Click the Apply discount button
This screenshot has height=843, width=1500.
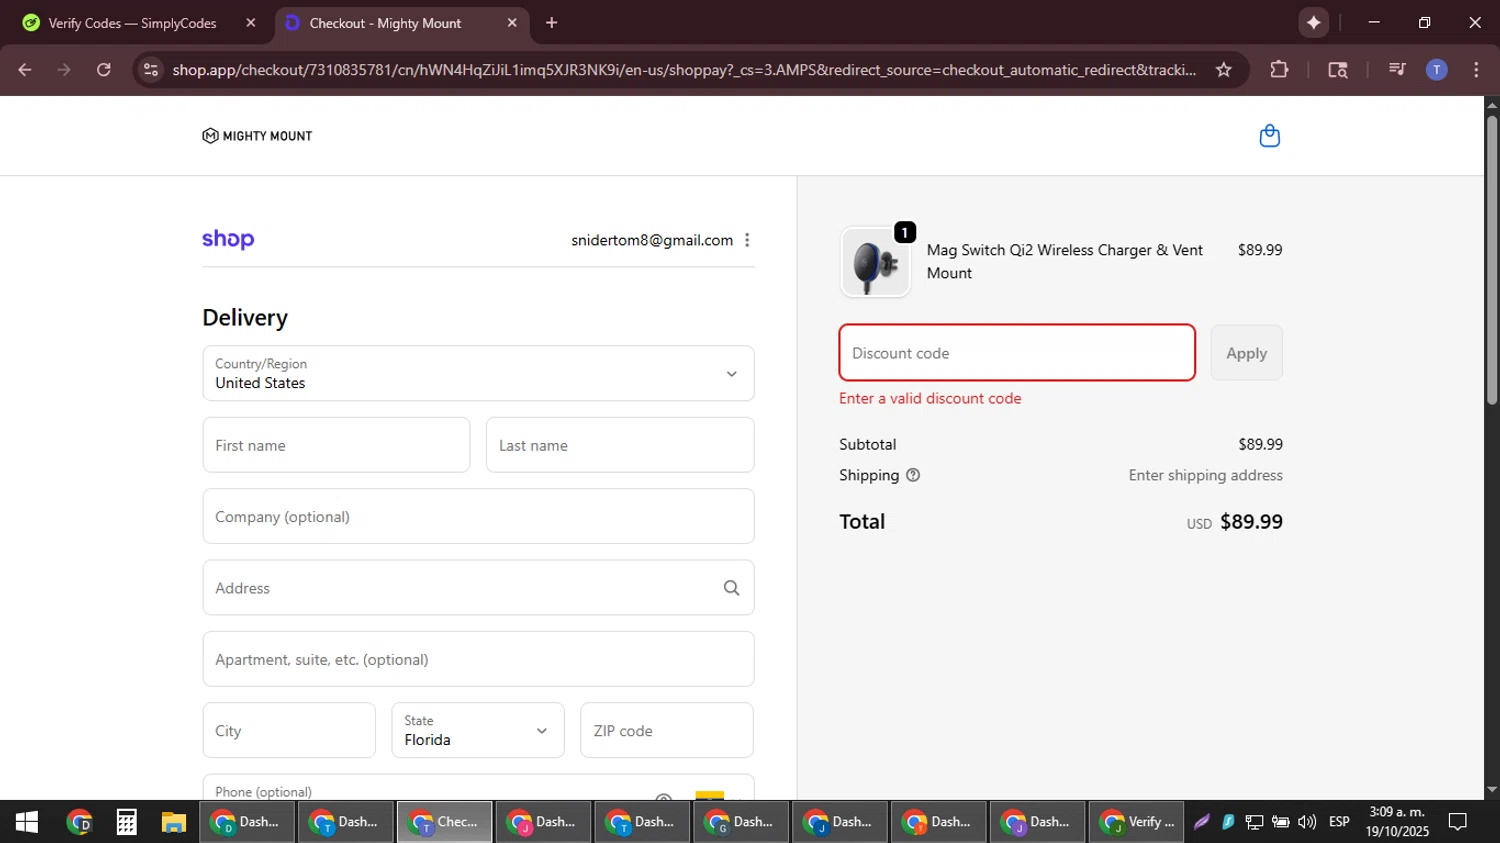1246,353
